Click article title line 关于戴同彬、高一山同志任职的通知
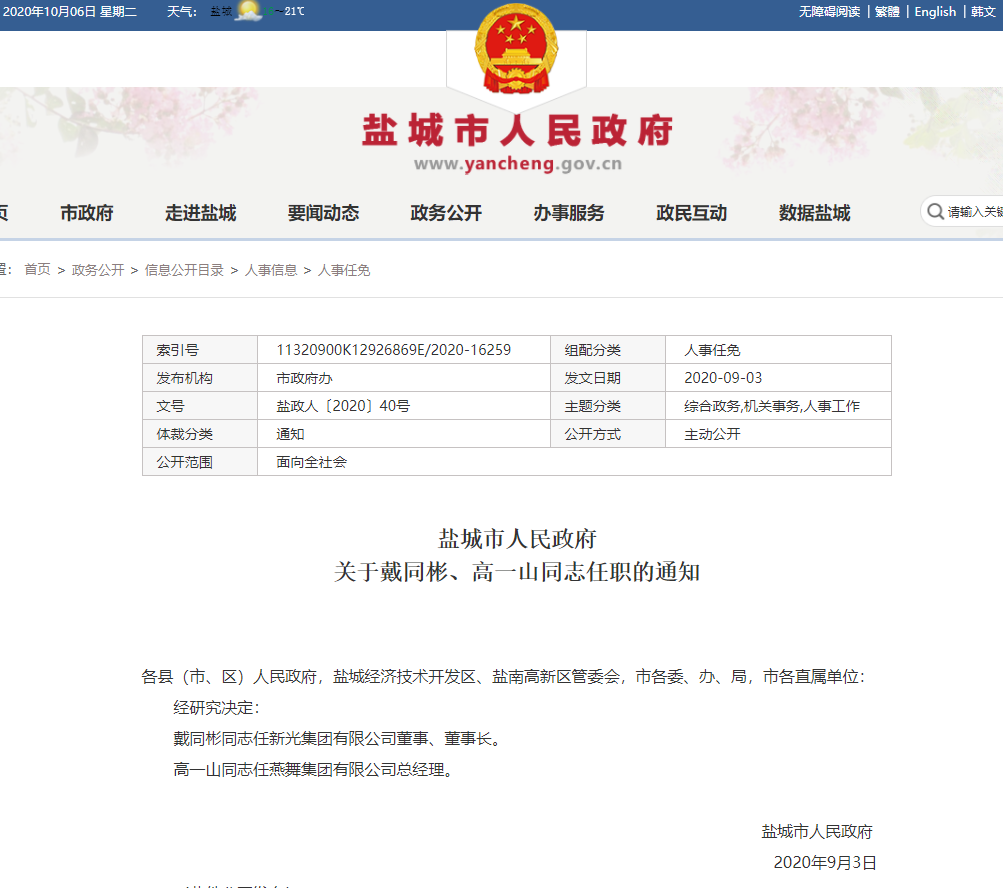The width and height of the screenshot is (1003, 888). point(517,572)
